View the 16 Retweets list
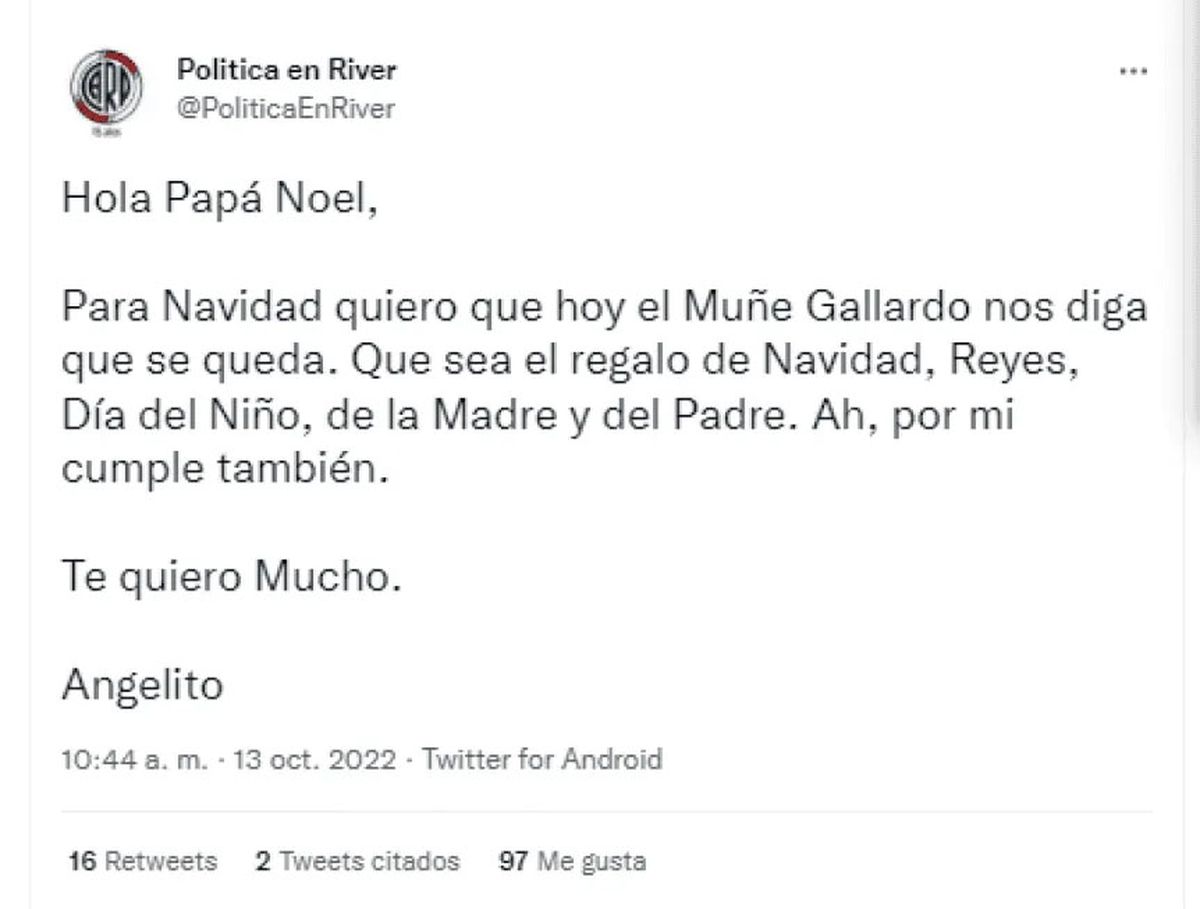The width and height of the screenshot is (1200, 909). pos(143,860)
